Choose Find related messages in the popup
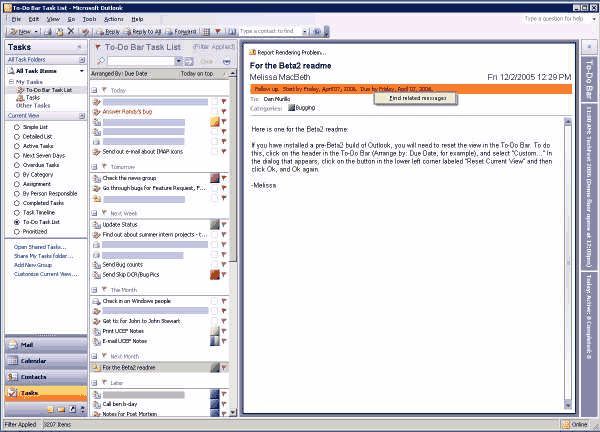This screenshot has width=600, height=432. (x=417, y=98)
